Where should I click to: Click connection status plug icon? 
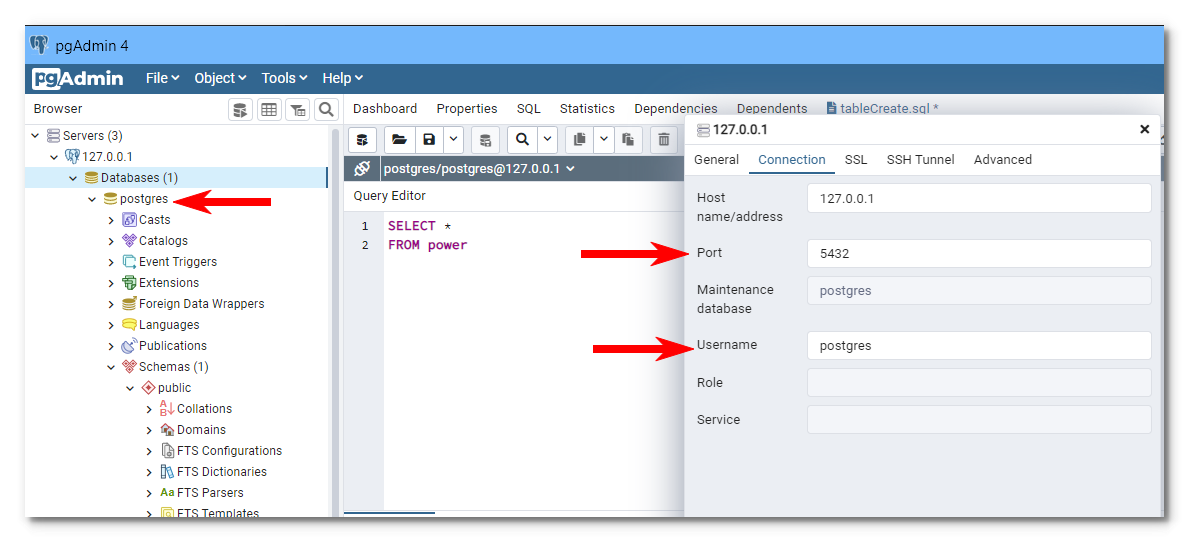tap(362, 168)
